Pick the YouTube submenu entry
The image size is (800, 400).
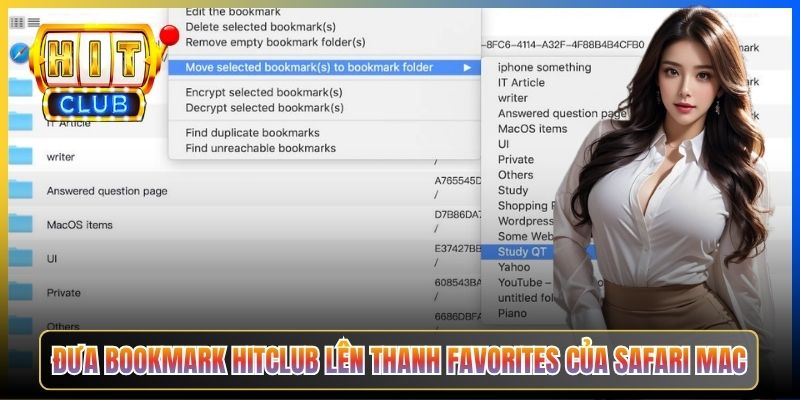pos(526,282)
